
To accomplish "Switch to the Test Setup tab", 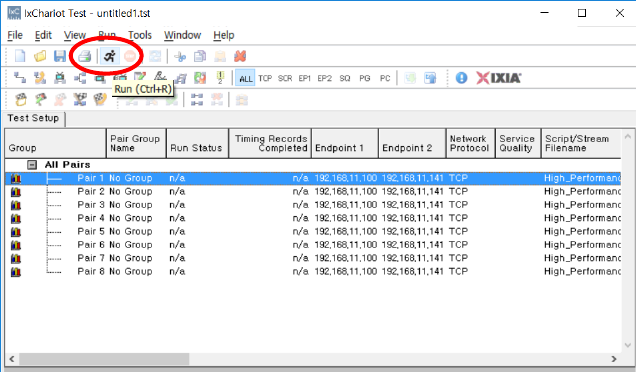I will tap(33, 118).
